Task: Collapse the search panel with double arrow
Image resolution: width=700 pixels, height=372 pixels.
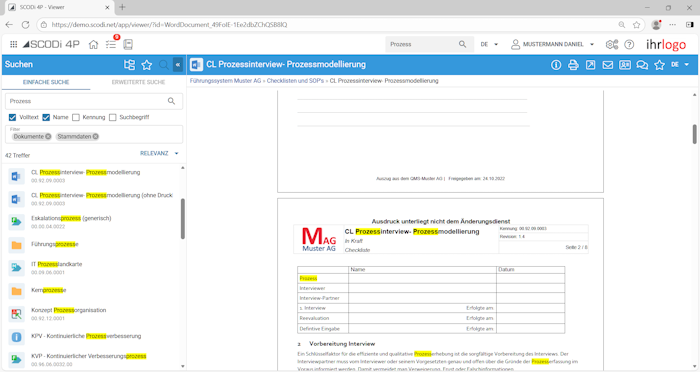Action: pos(178,65)
